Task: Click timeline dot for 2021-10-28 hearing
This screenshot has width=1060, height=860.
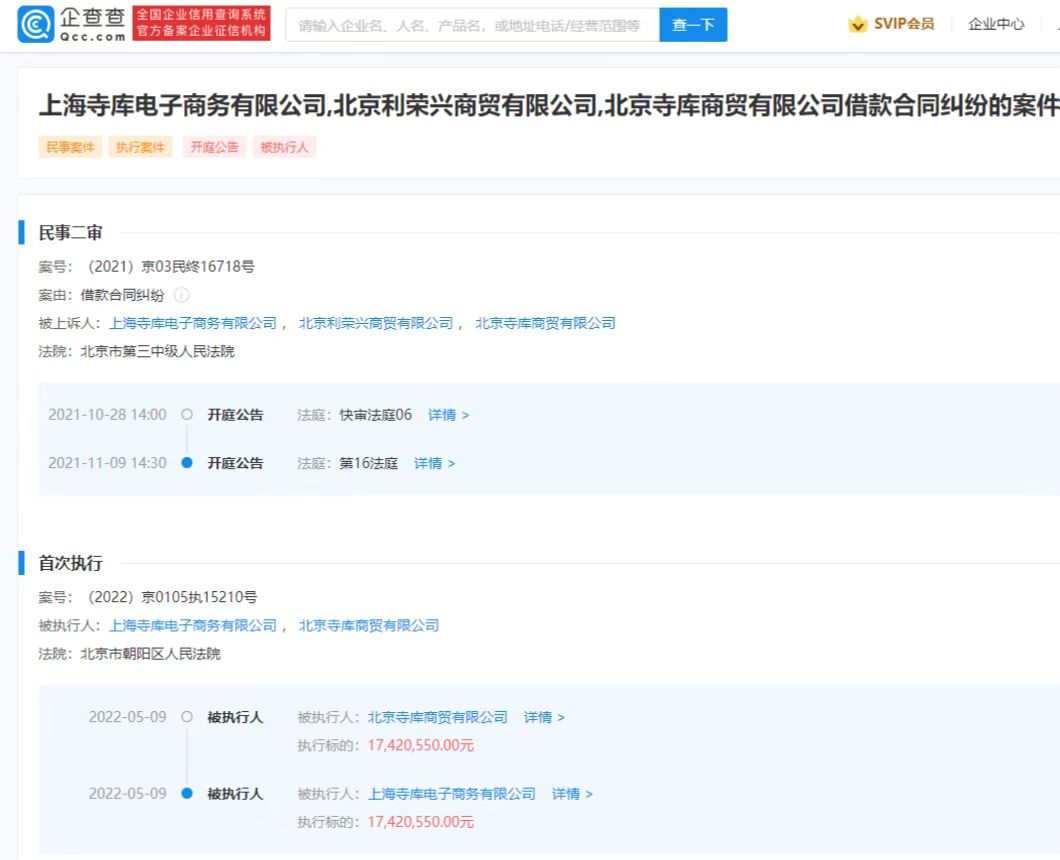Action: point(187,414)
